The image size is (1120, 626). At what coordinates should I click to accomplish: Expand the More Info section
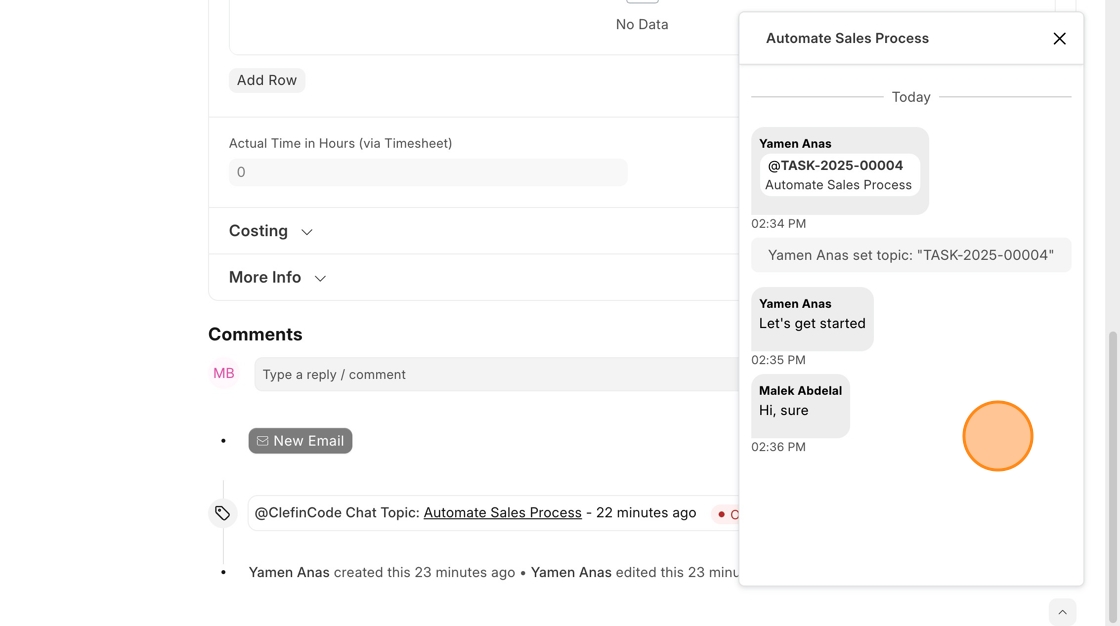277,278
